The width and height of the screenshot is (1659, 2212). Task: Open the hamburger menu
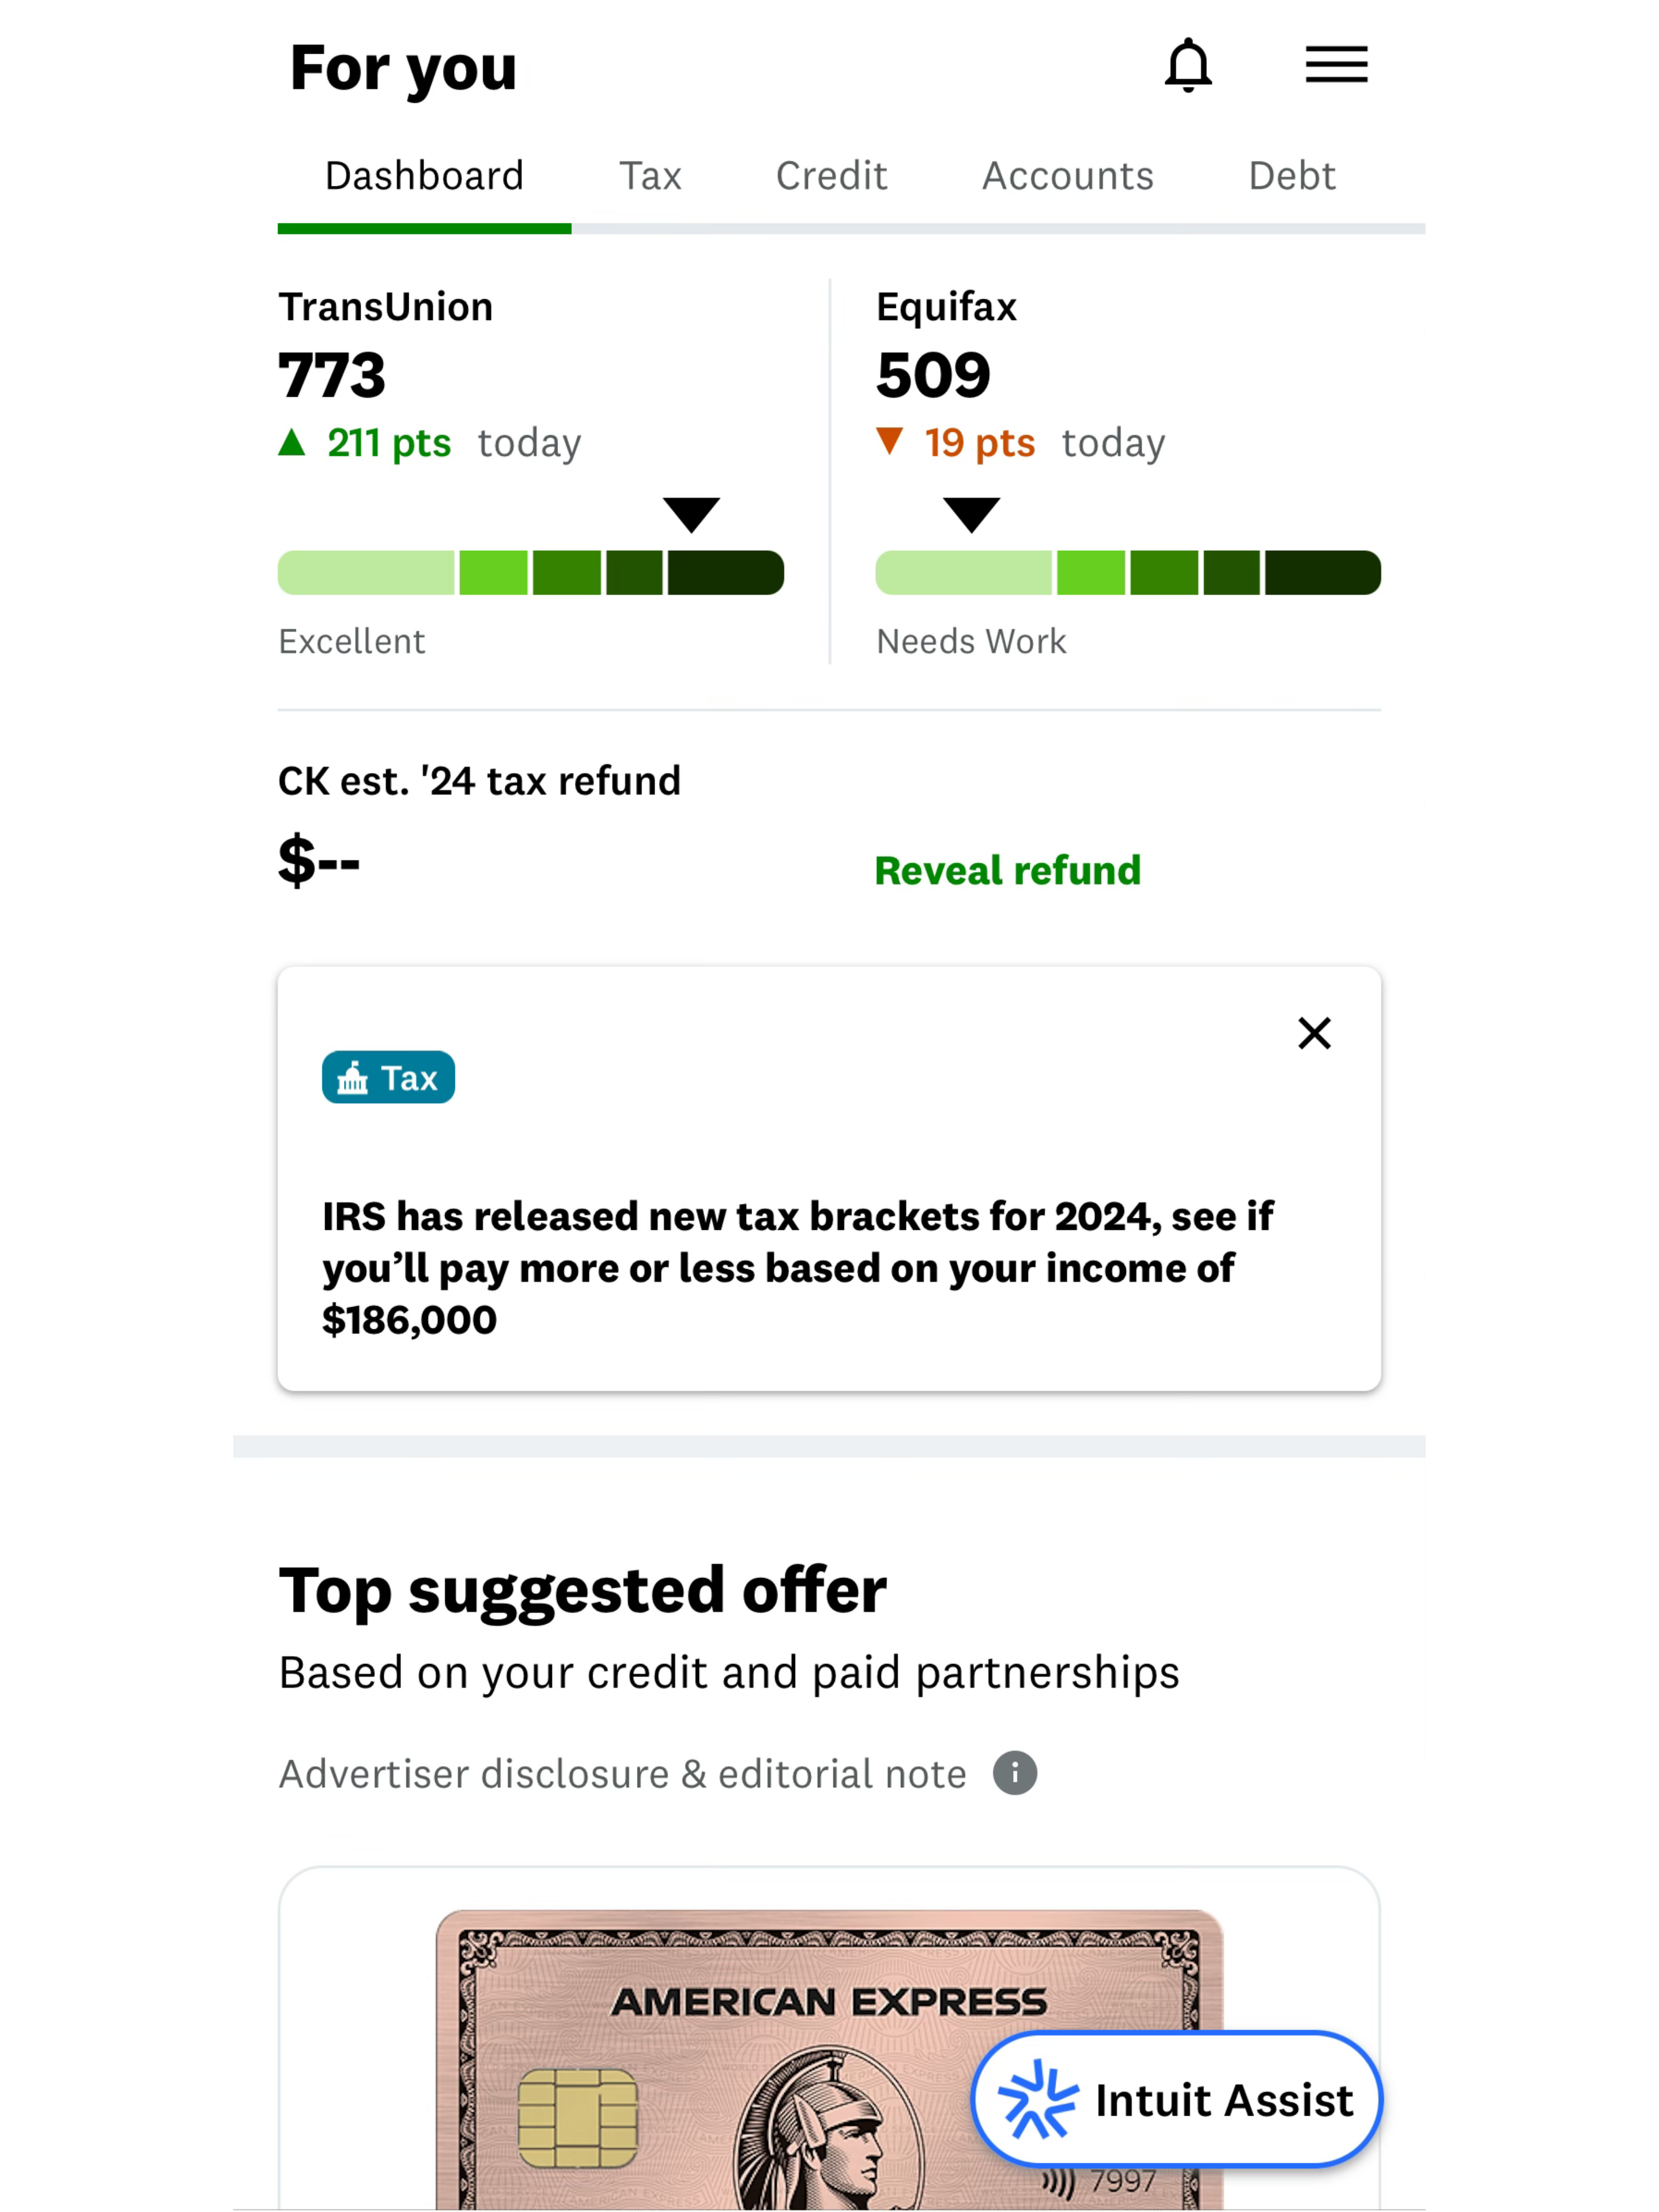[1336, 65]
